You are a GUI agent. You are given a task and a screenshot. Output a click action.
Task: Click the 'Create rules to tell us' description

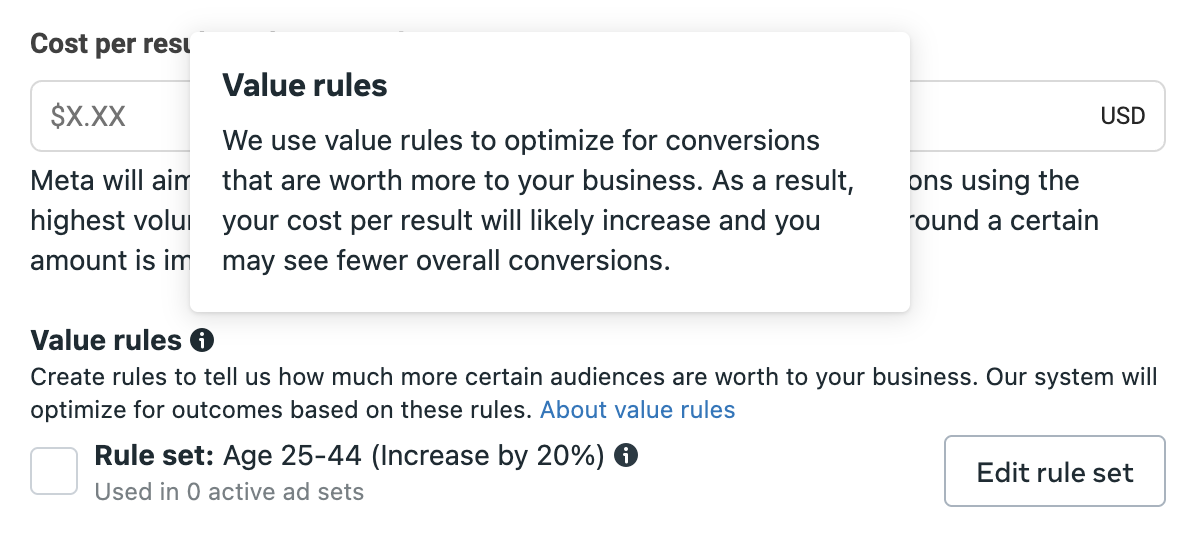point(593,393)
